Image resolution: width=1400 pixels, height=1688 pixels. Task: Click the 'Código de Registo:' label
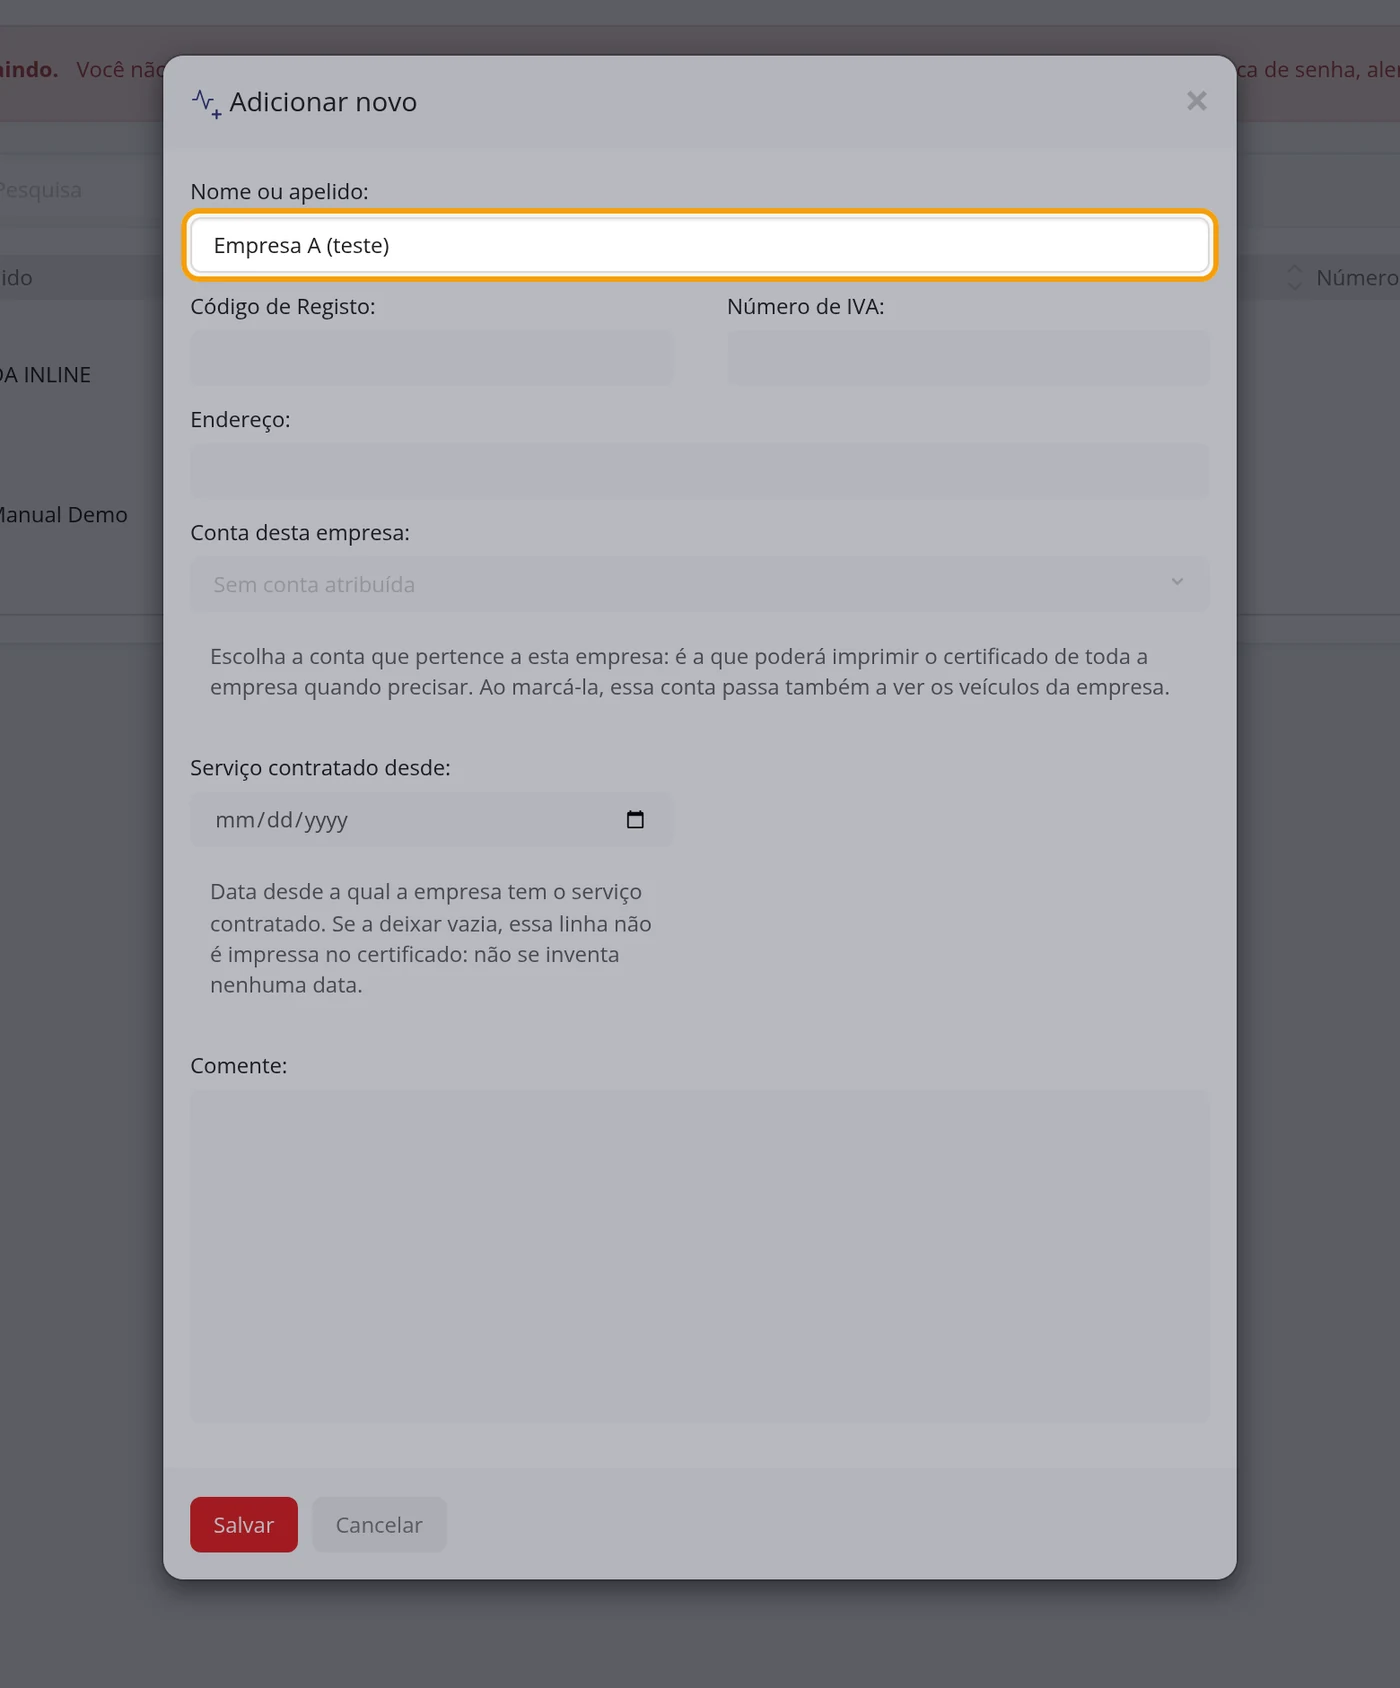(x=283, y=307)
